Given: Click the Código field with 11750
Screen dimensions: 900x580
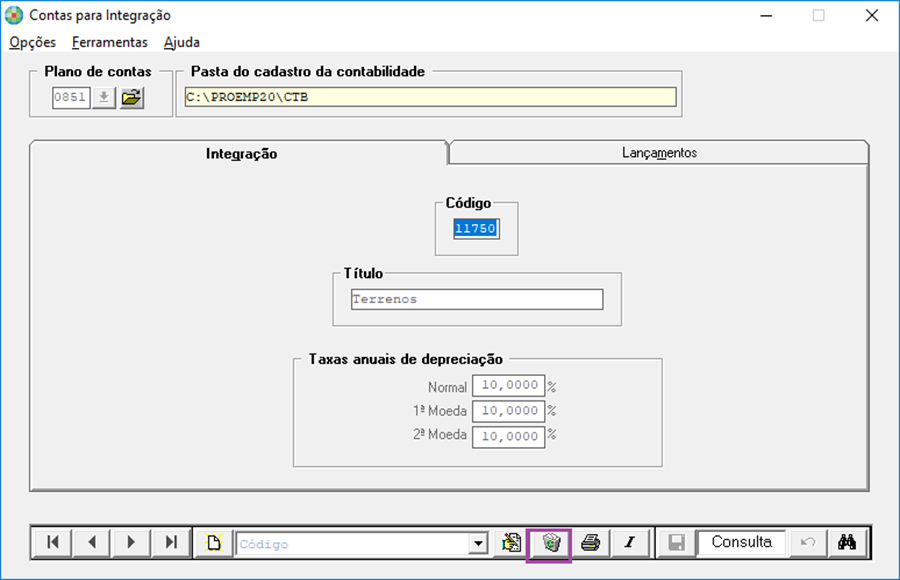Looking at the screenshot, I should [x=476, y=229].
